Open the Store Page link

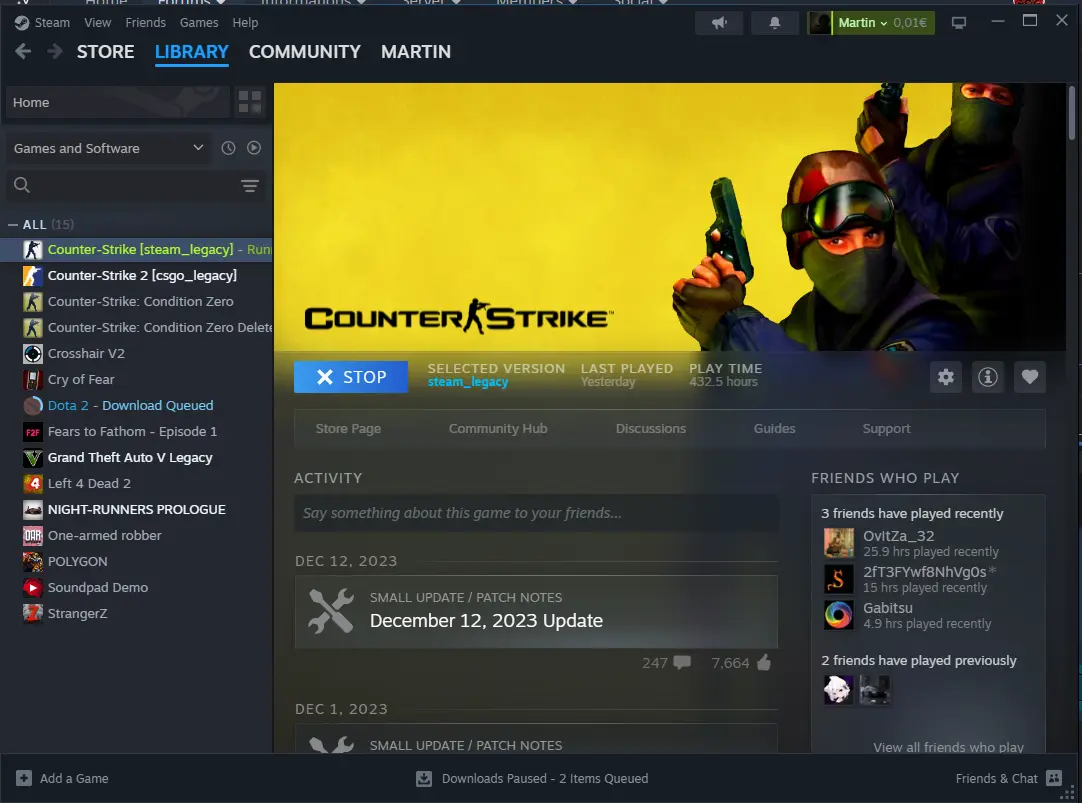click(x=348, y=428)
